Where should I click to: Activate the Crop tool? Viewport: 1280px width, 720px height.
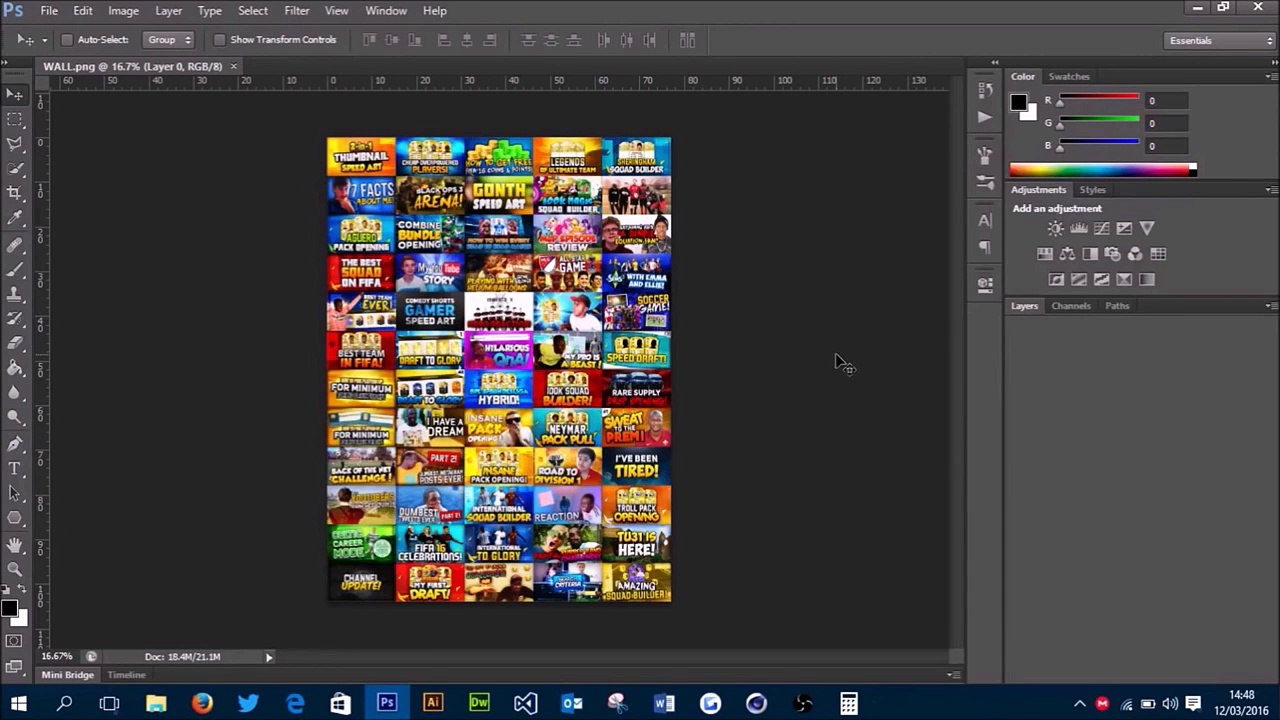tap(15, 194)
